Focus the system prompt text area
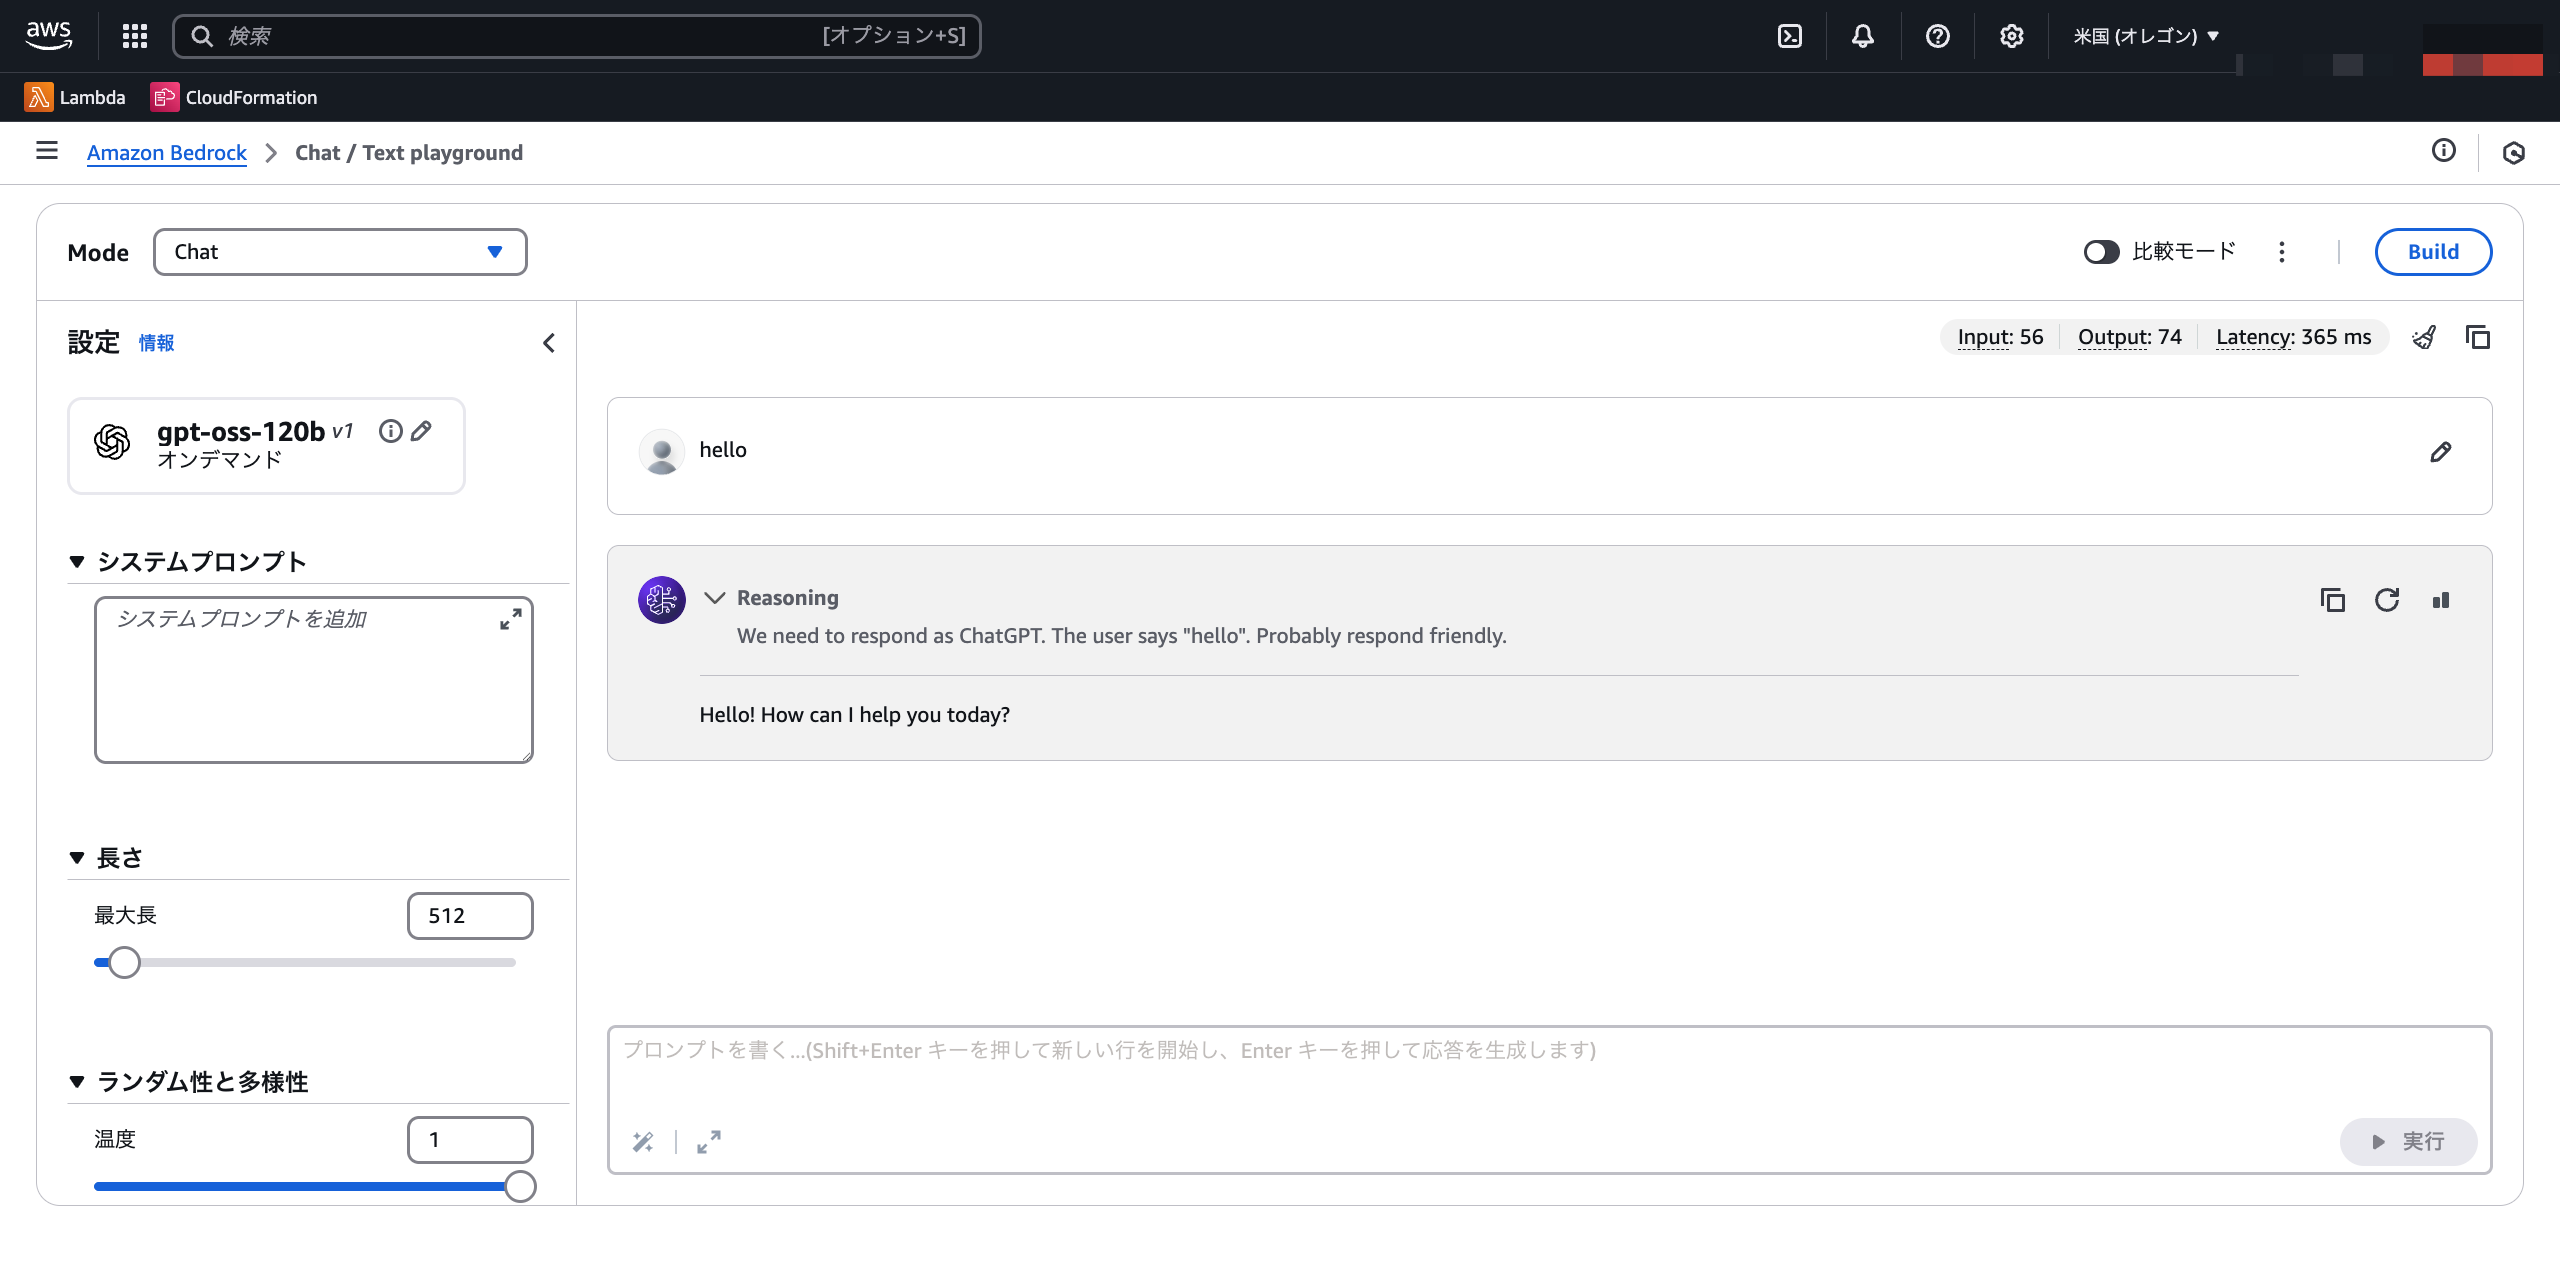 [314, 680]
